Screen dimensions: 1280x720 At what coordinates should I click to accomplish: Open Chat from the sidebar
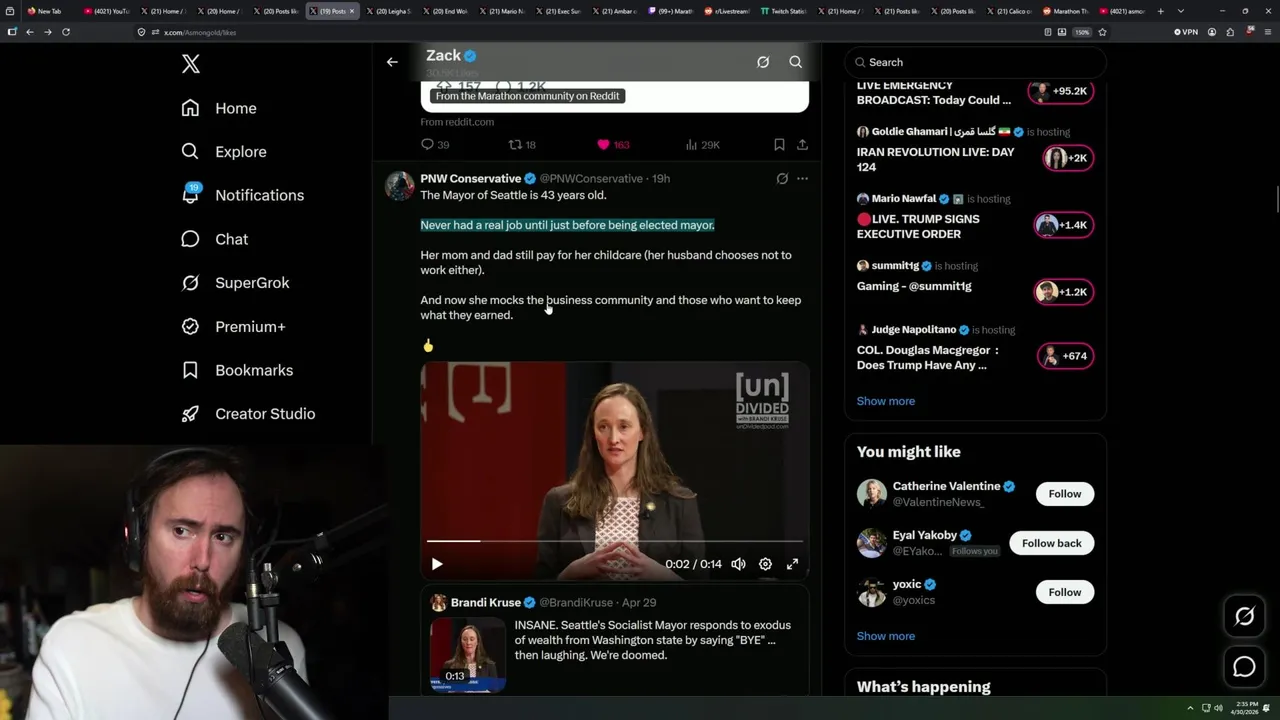[x=215, y=239]
